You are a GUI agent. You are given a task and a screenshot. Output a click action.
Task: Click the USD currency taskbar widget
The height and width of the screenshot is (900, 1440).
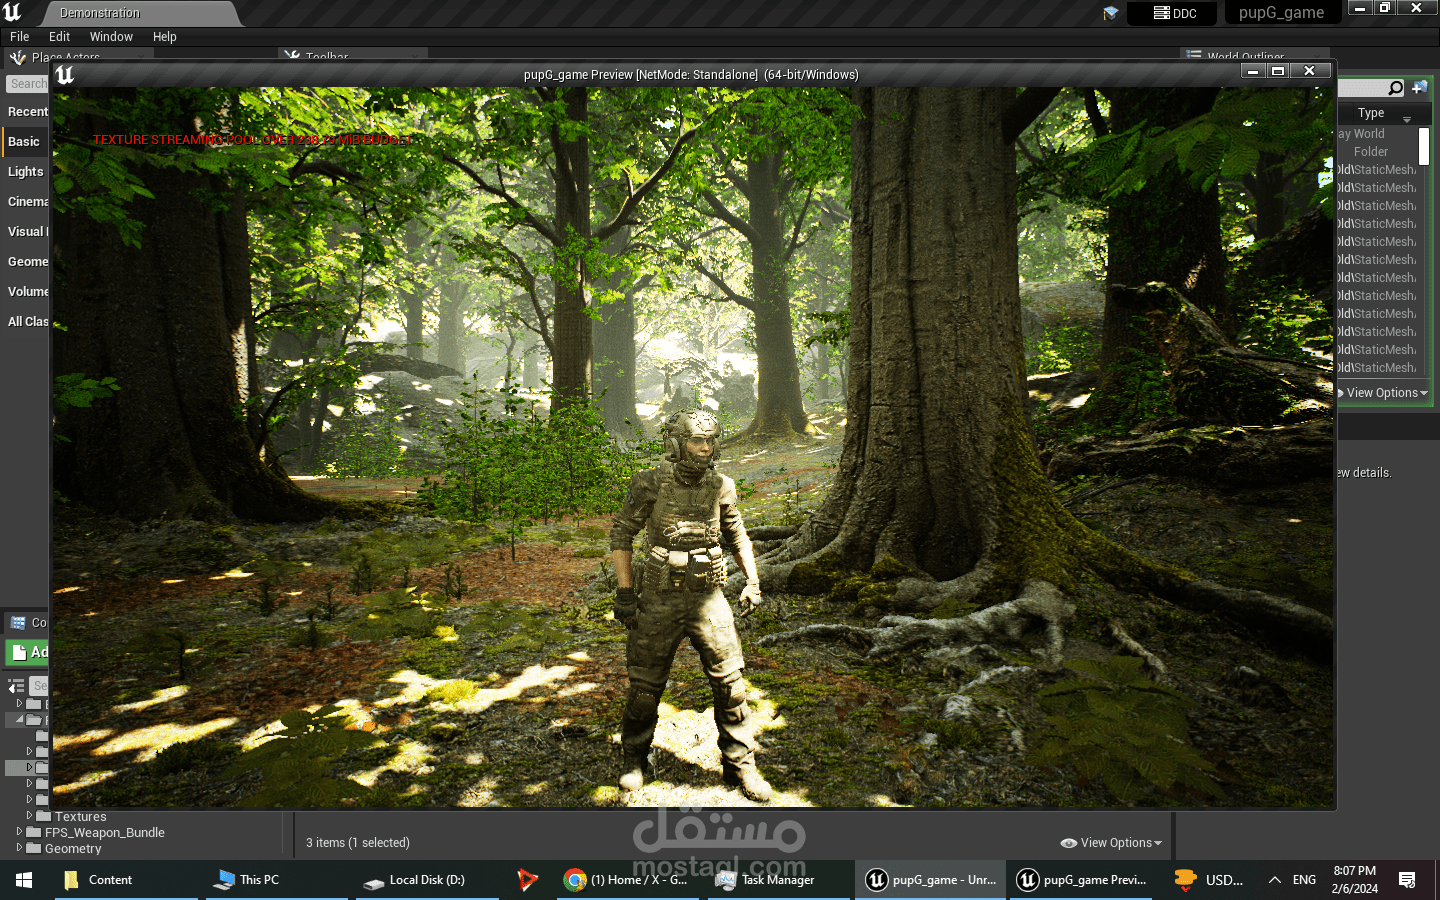point(1209,880)
